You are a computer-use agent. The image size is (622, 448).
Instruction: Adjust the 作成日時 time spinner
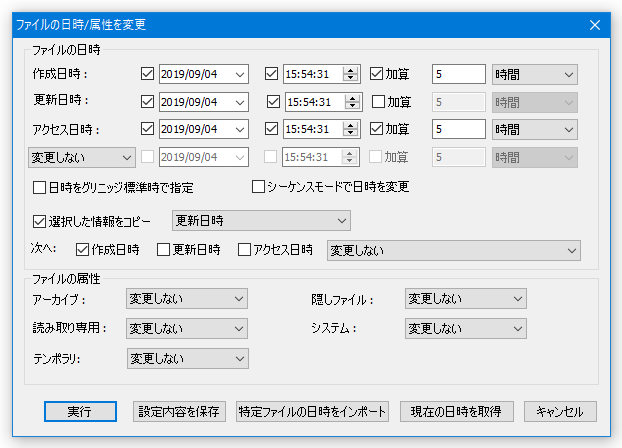tap(350, 74)
